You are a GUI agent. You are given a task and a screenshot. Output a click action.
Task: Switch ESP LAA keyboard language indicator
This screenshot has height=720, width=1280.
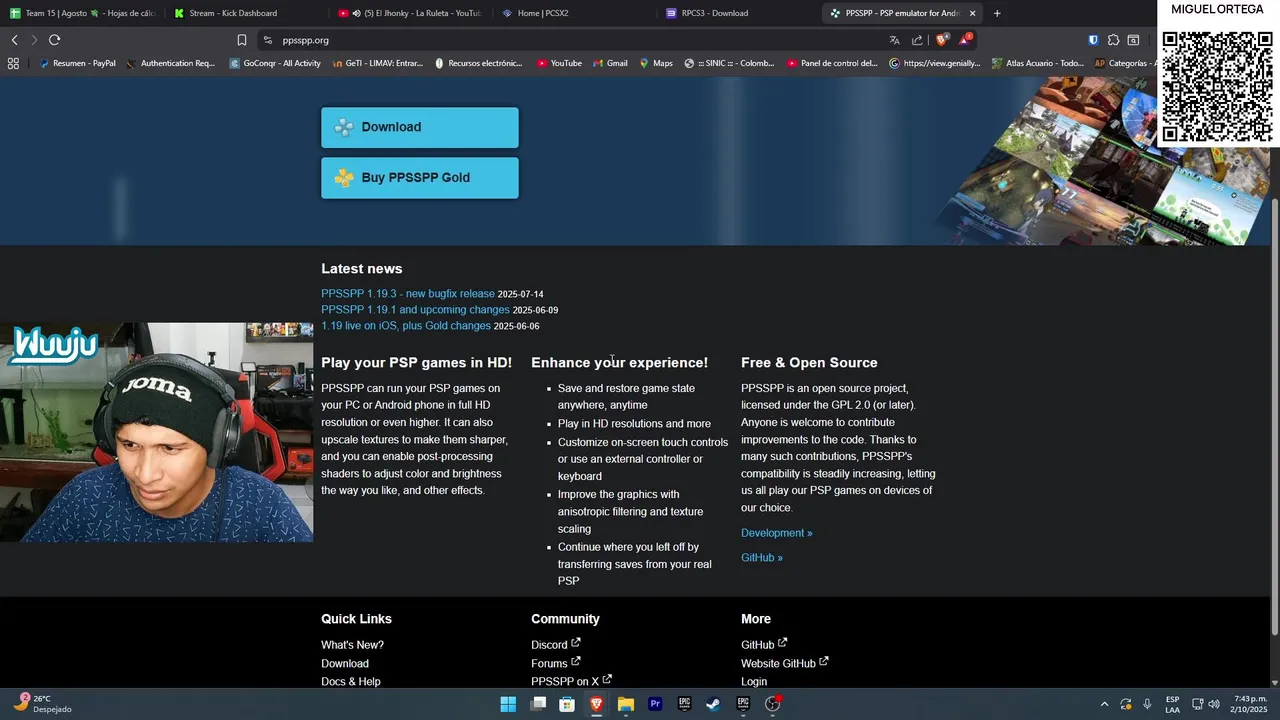pyautogui.click(x=1172, y=704)
